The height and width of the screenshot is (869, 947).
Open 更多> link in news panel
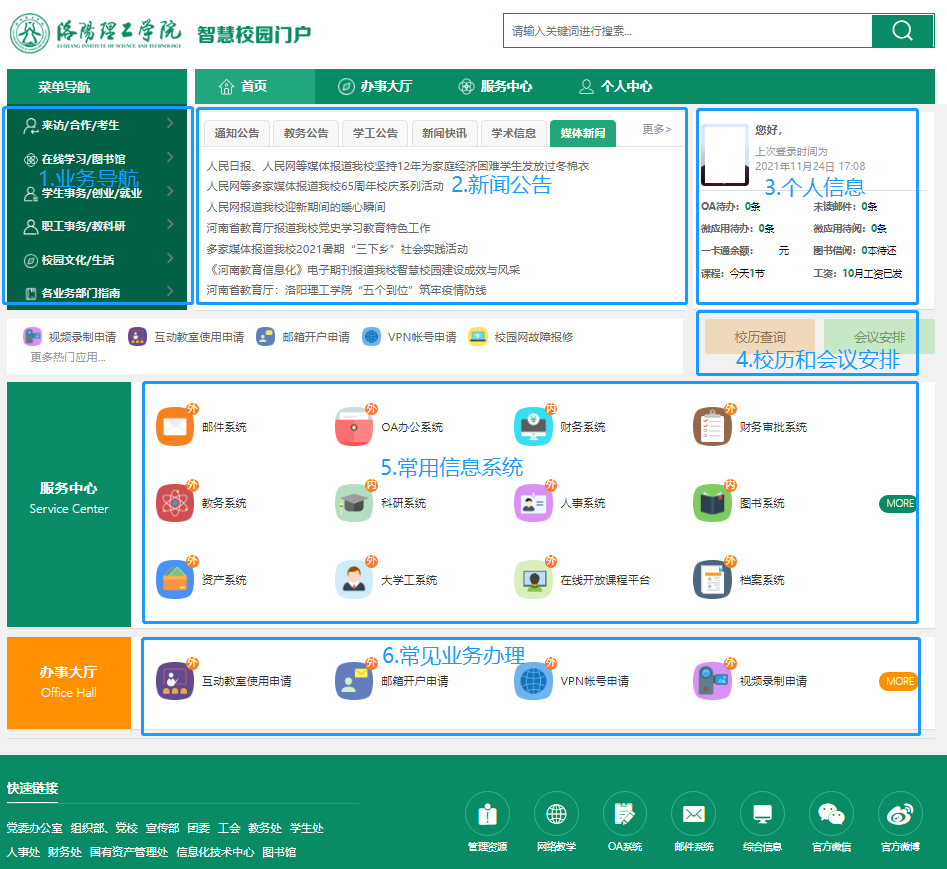tap(657, 129)
